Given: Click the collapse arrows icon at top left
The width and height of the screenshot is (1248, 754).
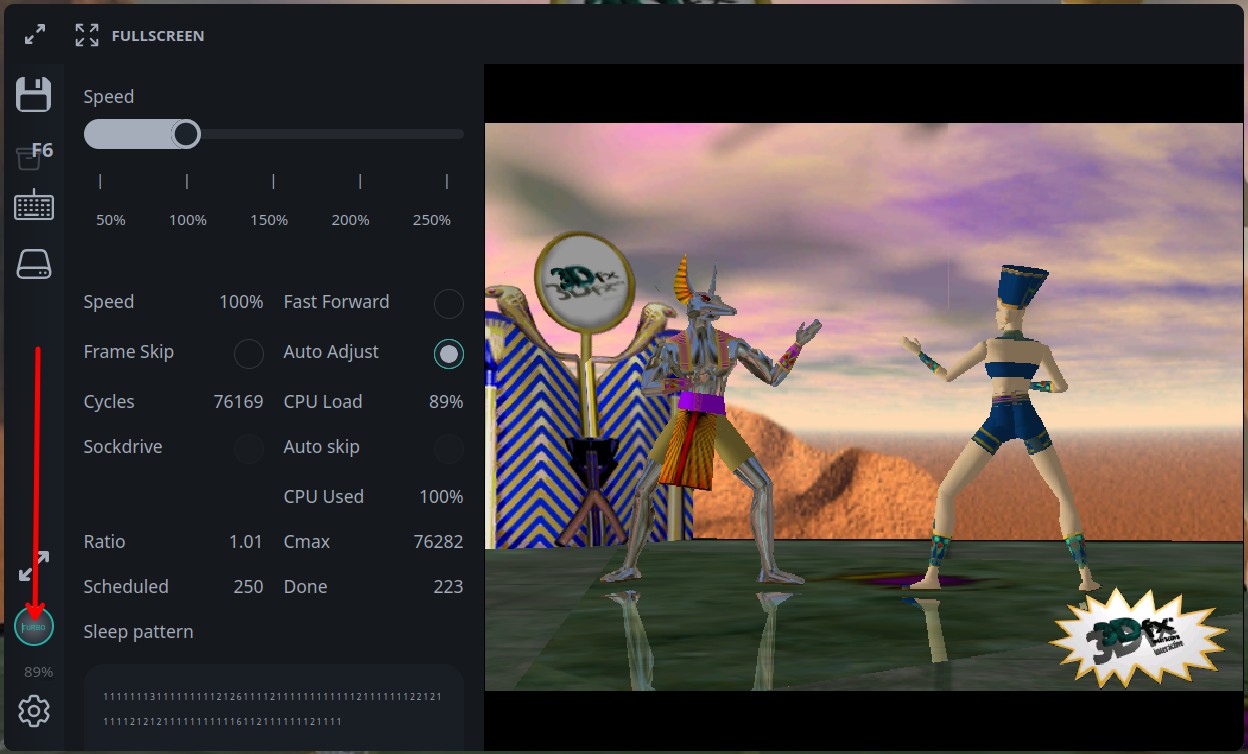Looking at the screenshot, I should [35, 35].
